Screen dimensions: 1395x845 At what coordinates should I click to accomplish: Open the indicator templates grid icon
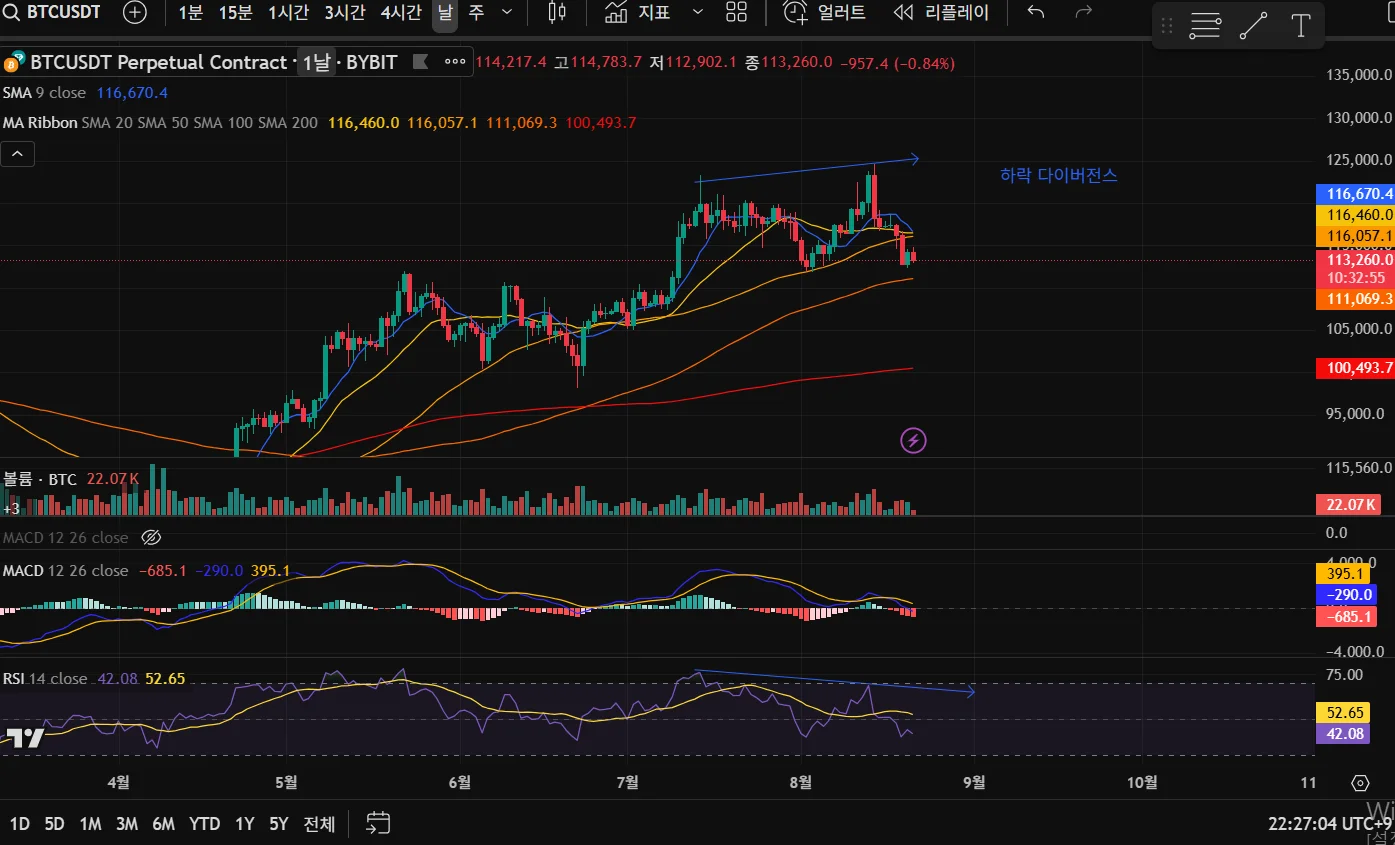[736, 13]
